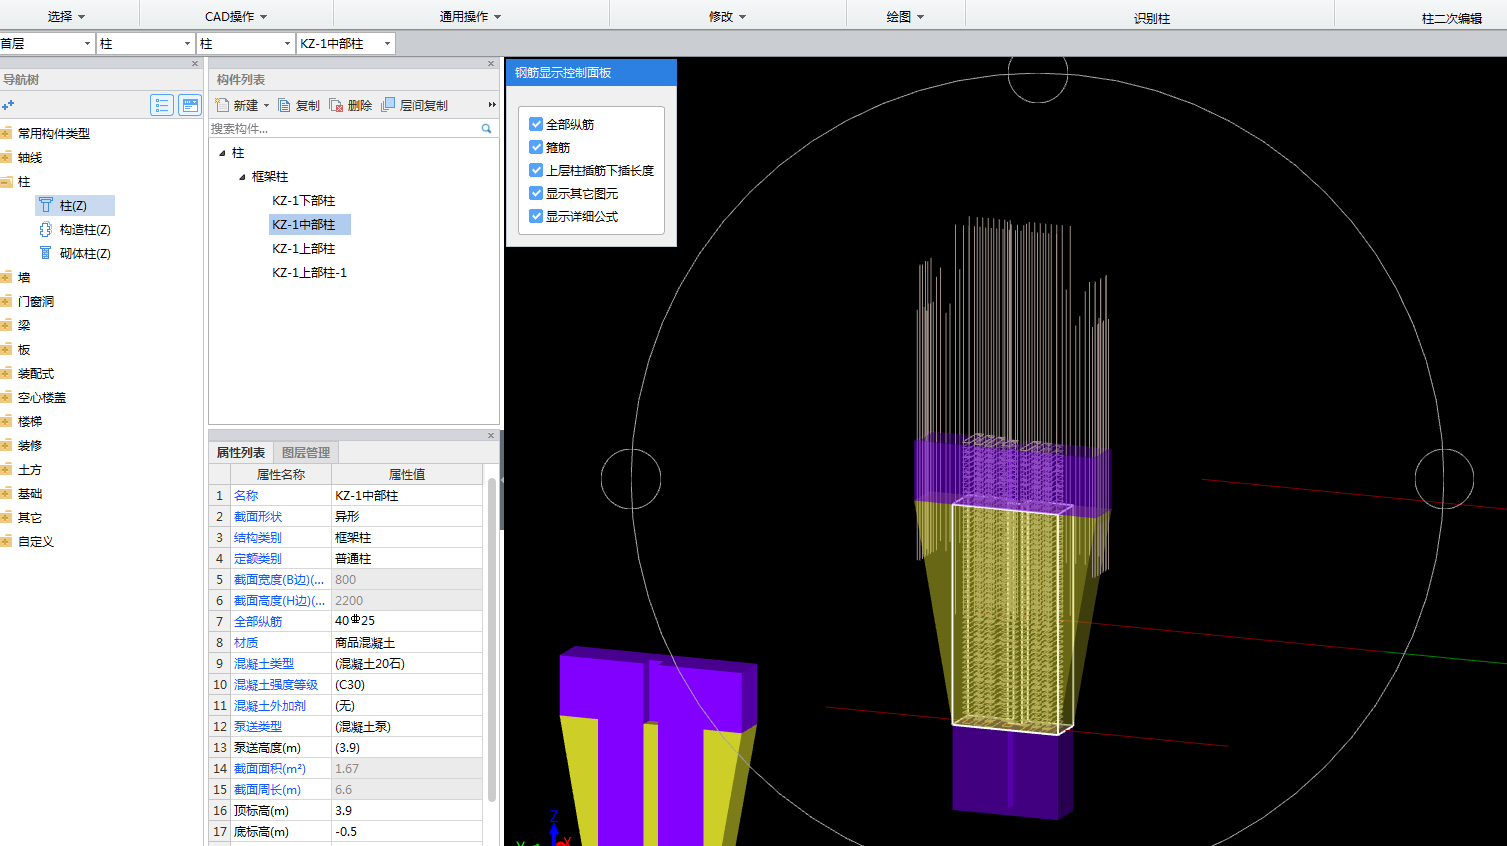Click the 删除 button in 构件列表
Screen dimensions: 1507x846
click(x=351, y=105)
